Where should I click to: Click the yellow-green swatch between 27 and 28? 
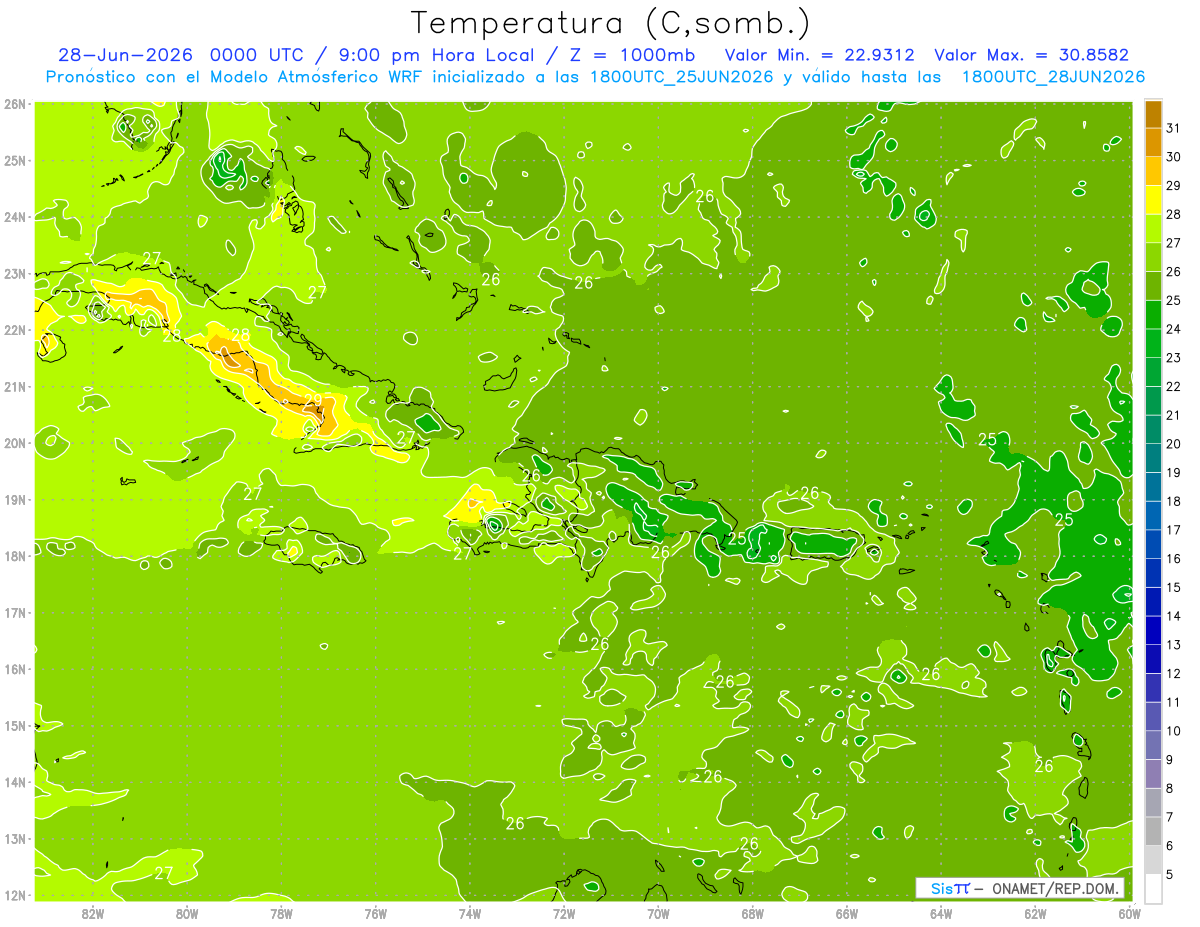pyautogui.click(x=1153, y=229)
